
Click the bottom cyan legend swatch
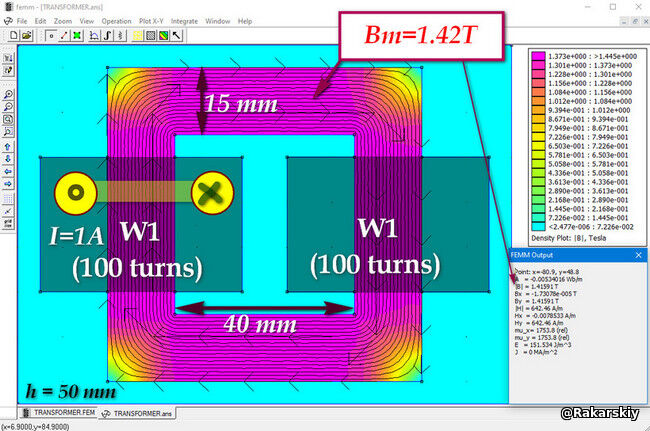tap(538, 227)
